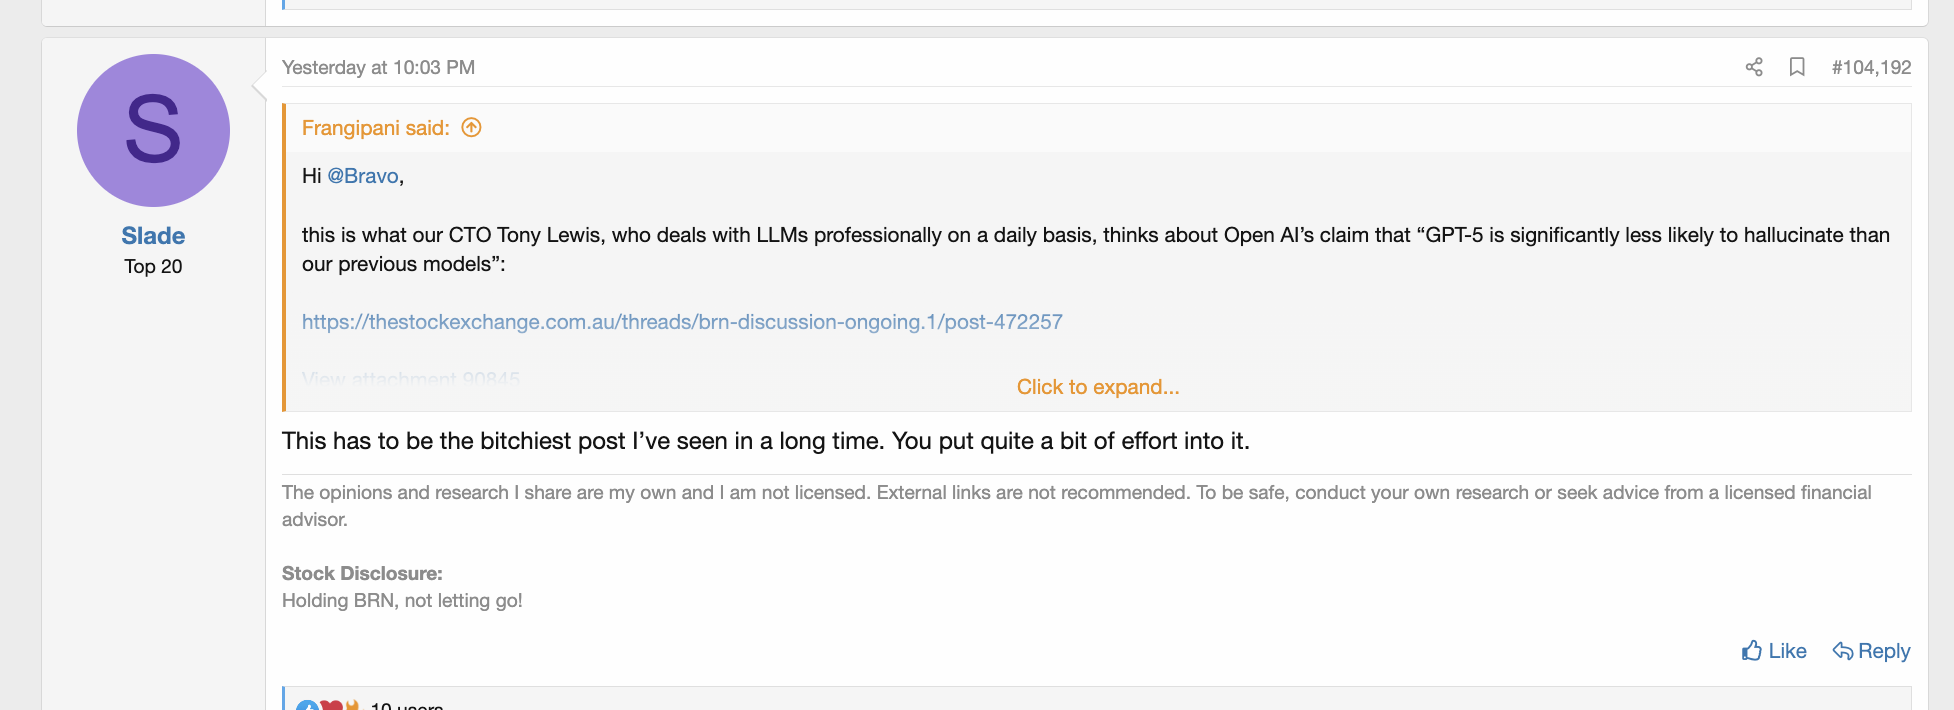Expand the quote via "Click to expand..."
1954x710 pixels.
click(1098, 387)
